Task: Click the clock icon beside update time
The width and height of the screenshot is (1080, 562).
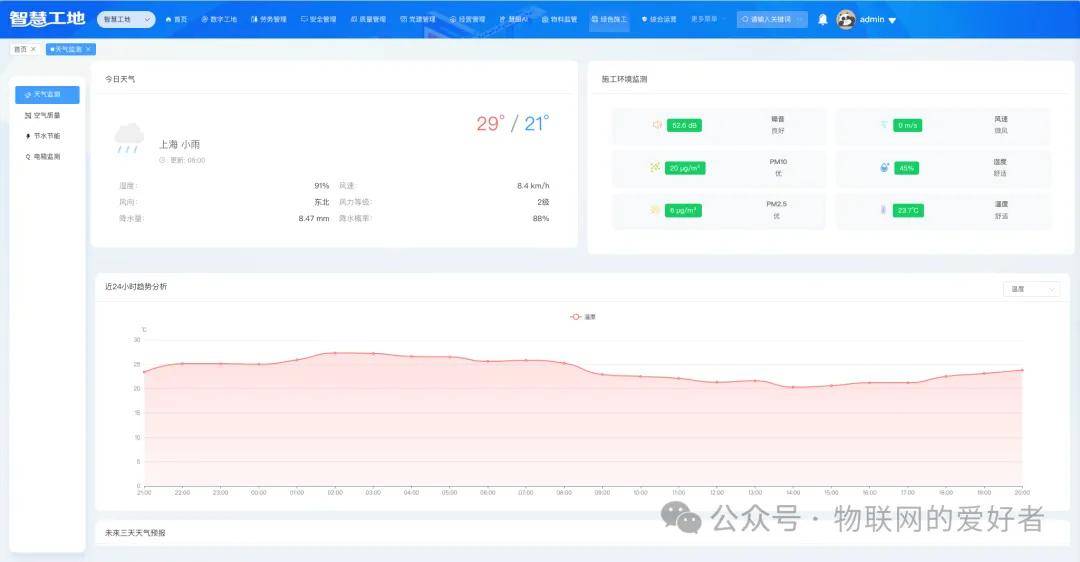Action: coord(163,160)
